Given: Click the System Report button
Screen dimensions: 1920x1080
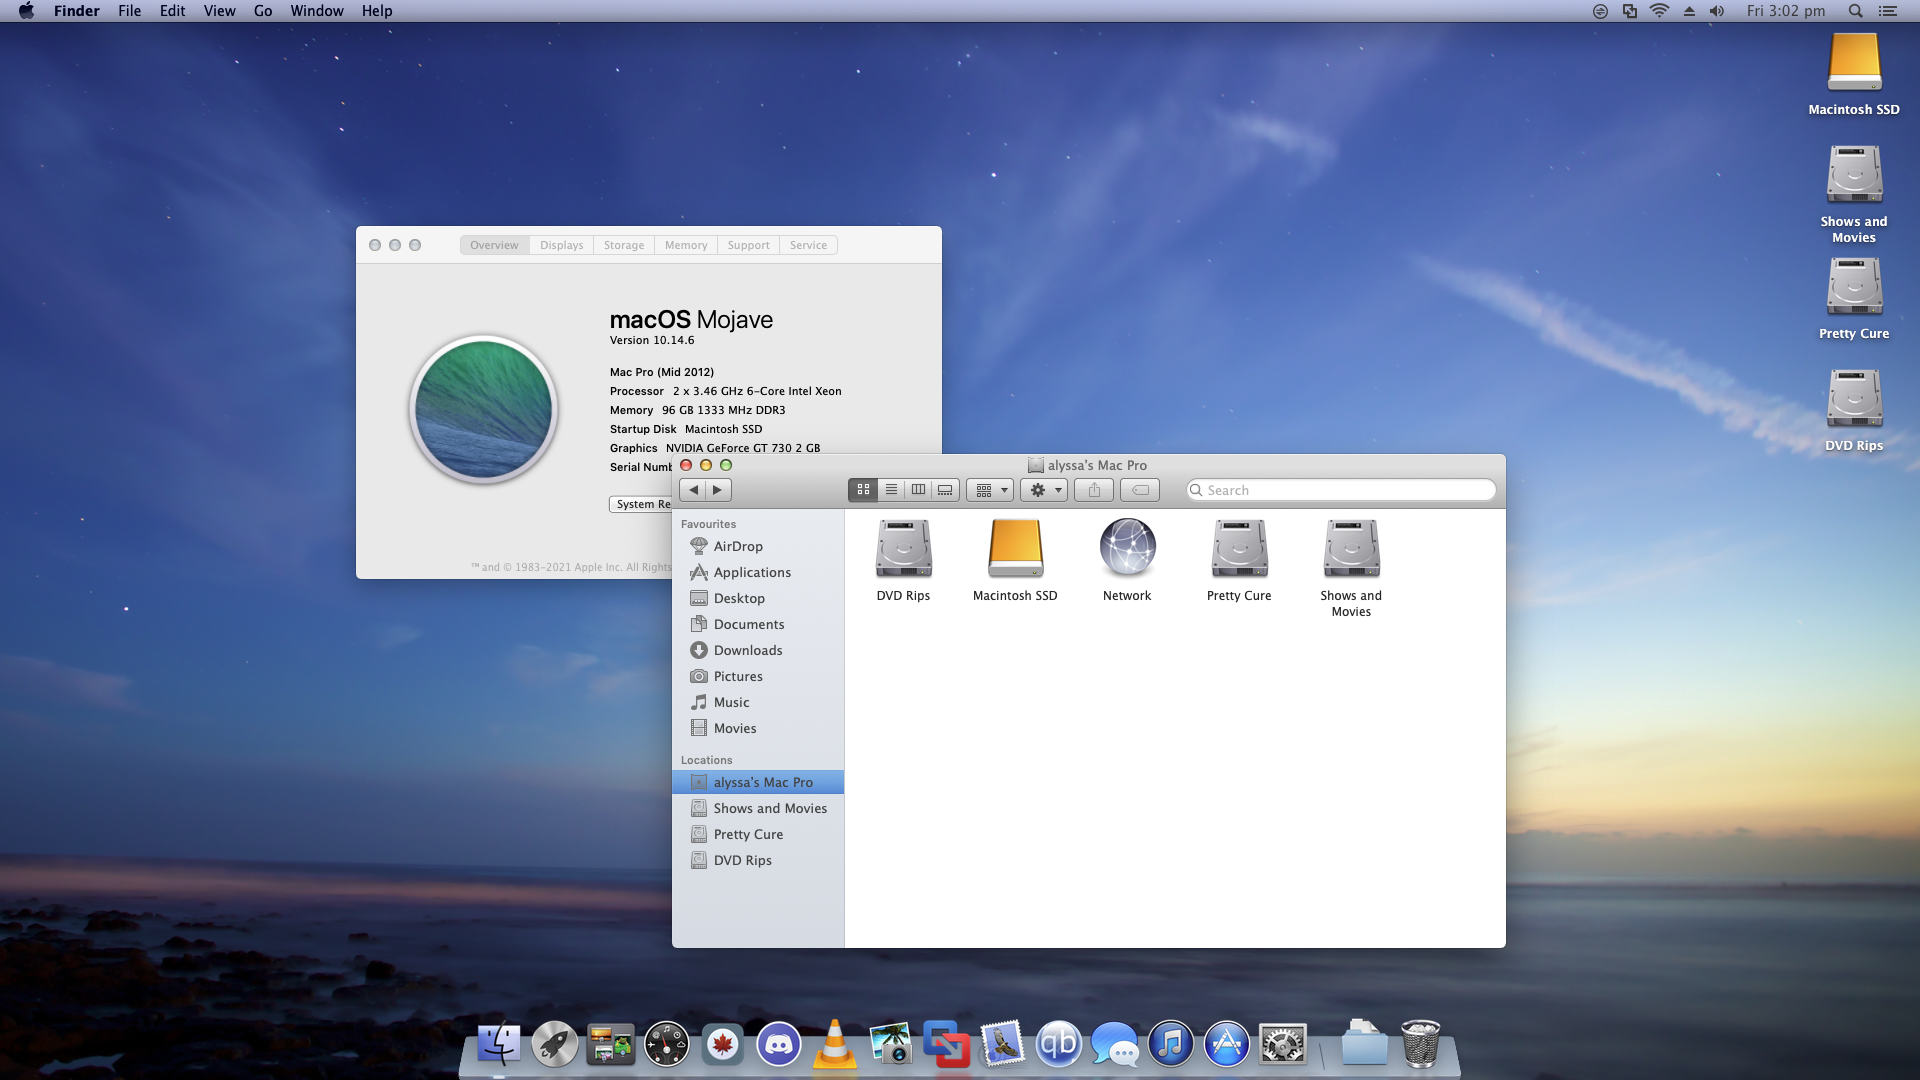Looking at the screenshot, I should coord(641,504).
